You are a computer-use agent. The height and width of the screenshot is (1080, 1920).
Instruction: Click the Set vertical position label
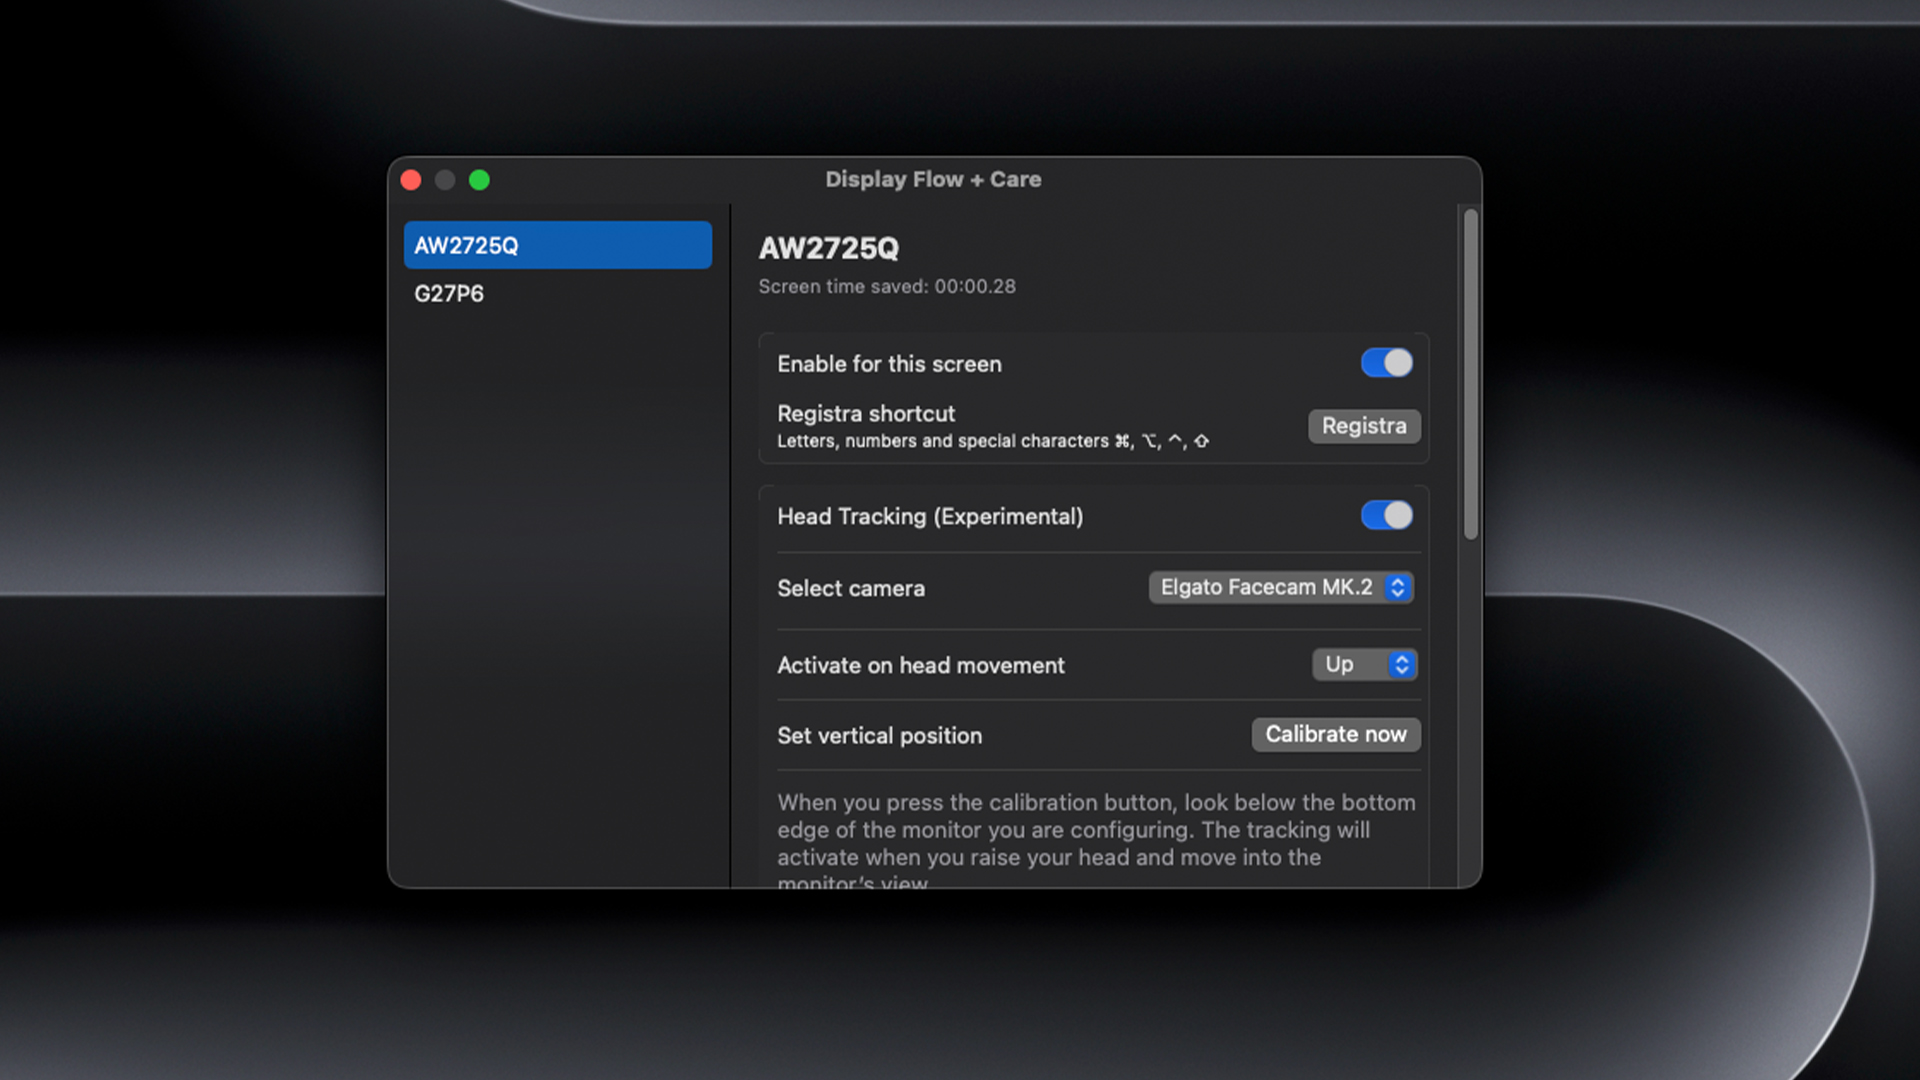(x=879, y=736)
